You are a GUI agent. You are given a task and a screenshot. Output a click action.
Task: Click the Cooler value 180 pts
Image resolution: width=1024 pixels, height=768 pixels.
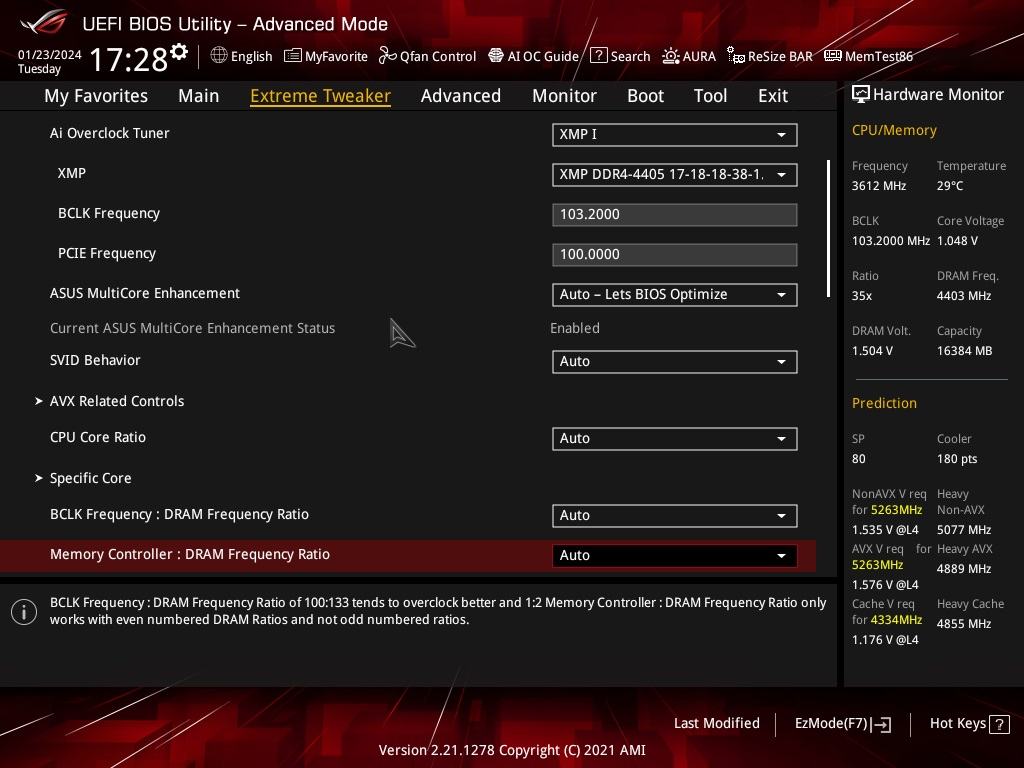[x=957, y=459]
